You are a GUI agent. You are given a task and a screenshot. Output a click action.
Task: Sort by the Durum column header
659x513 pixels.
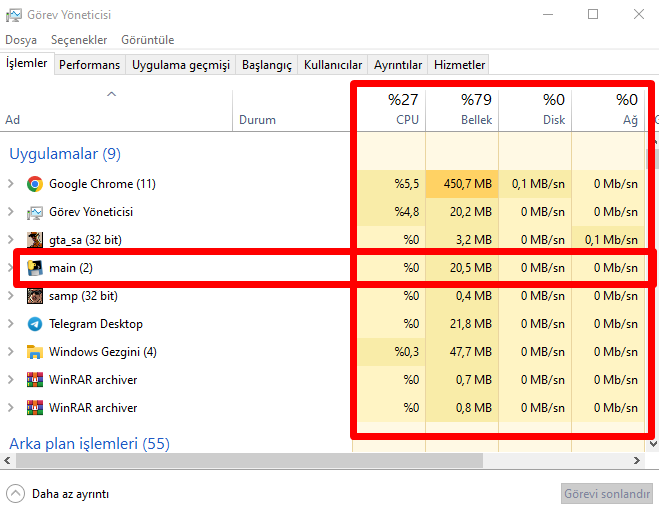(292, 110)
